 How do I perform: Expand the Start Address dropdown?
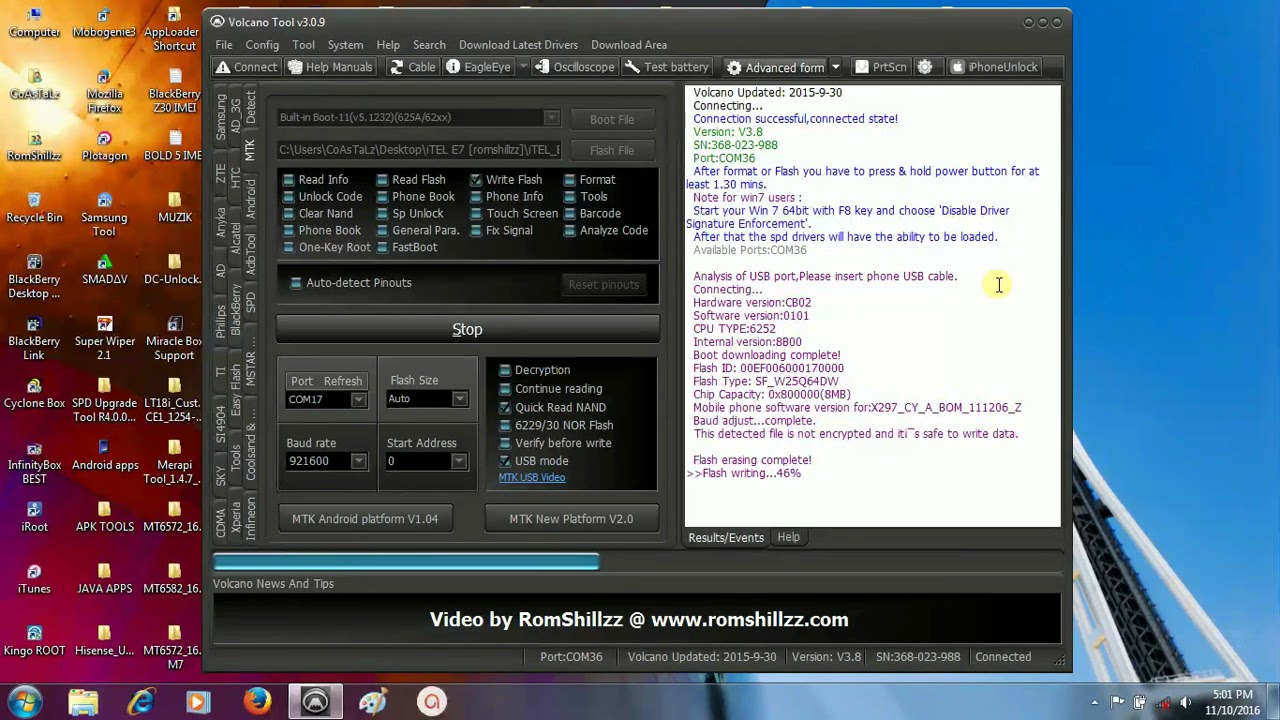point(458,461)
